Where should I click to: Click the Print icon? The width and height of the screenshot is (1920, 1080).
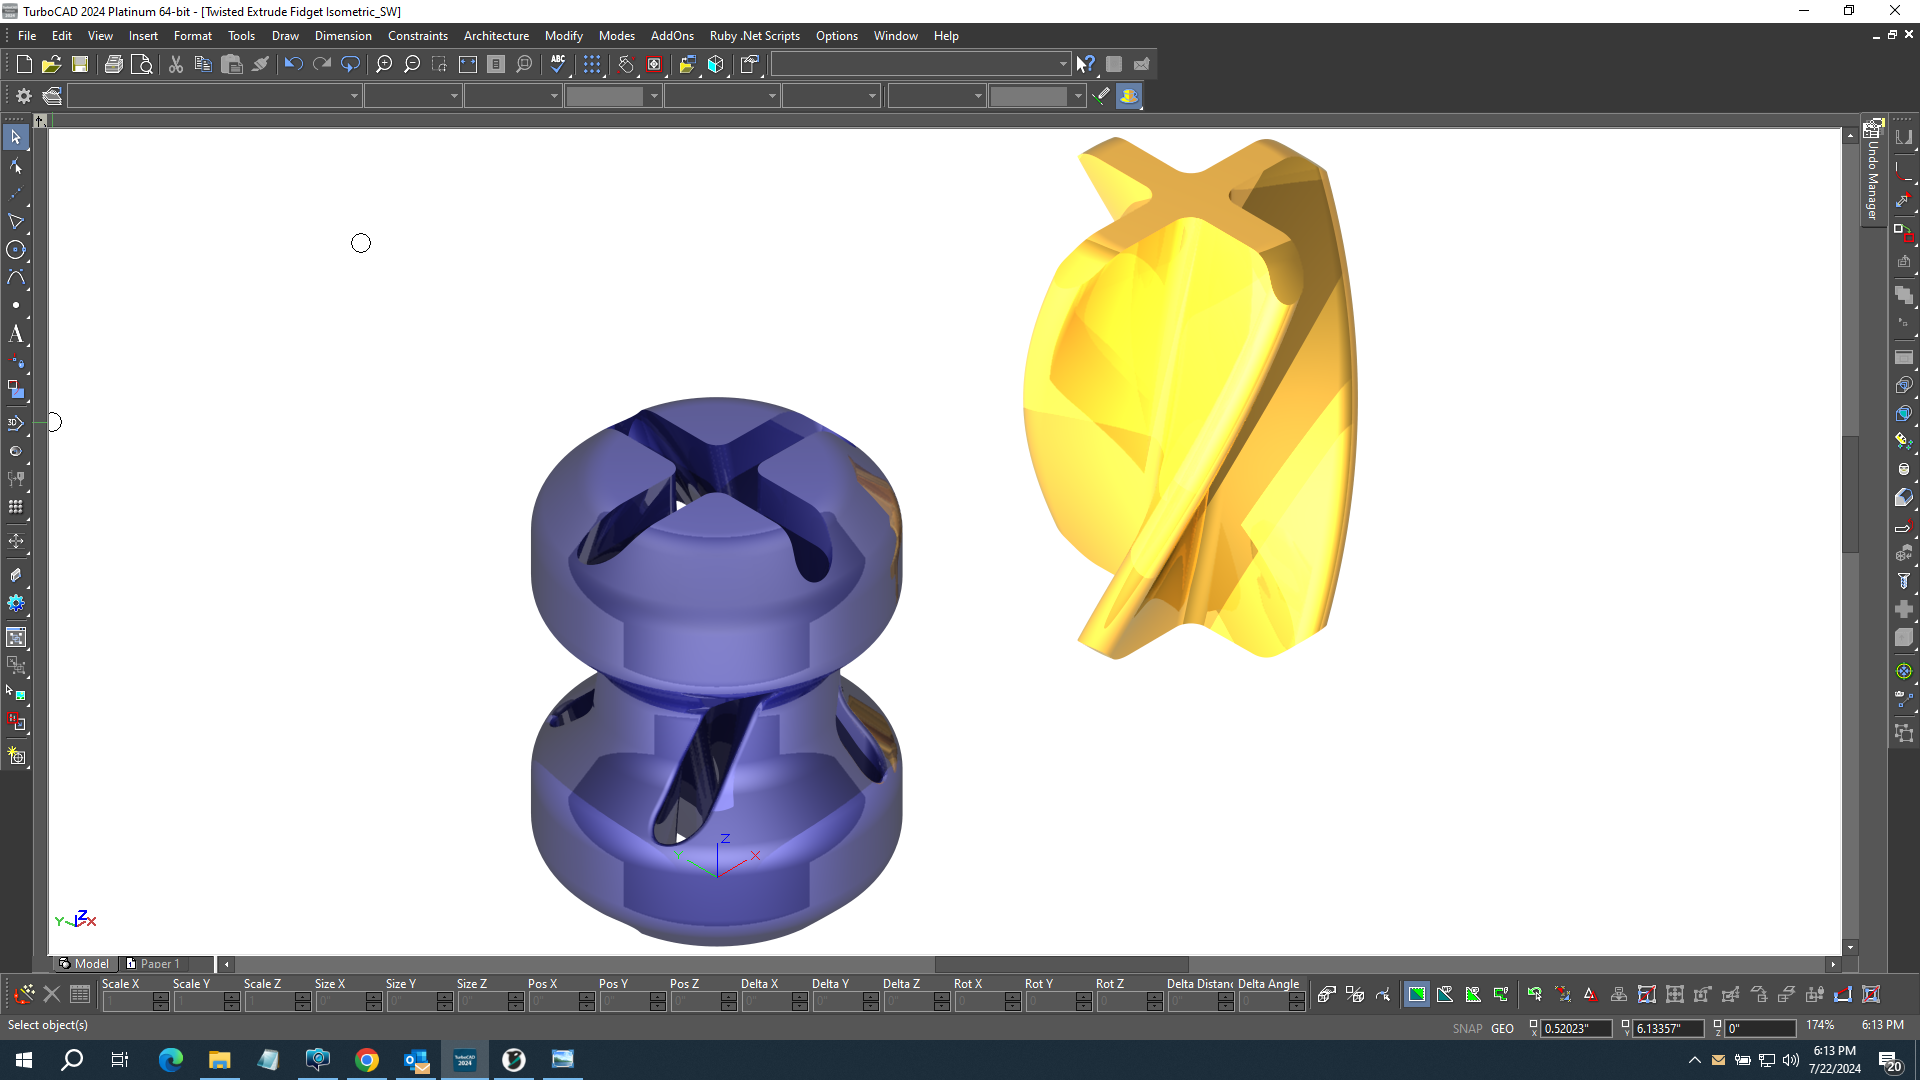coord(114,64)
